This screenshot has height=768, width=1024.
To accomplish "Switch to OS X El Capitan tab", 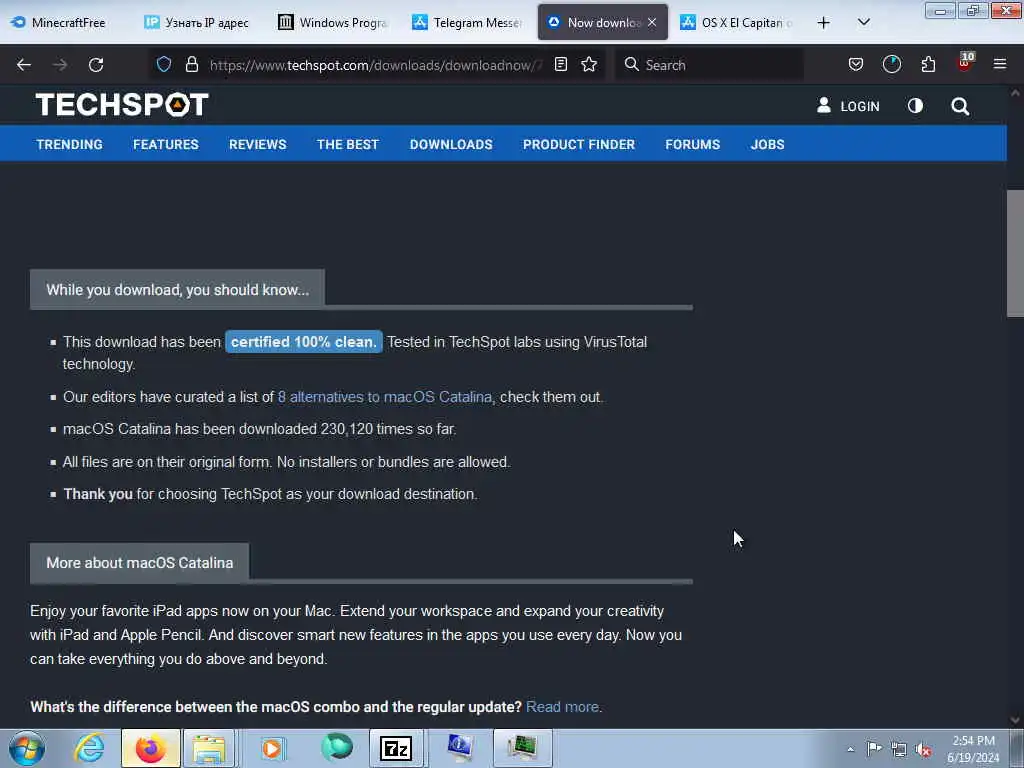I will pyautogui.click(x=738, y=22).
